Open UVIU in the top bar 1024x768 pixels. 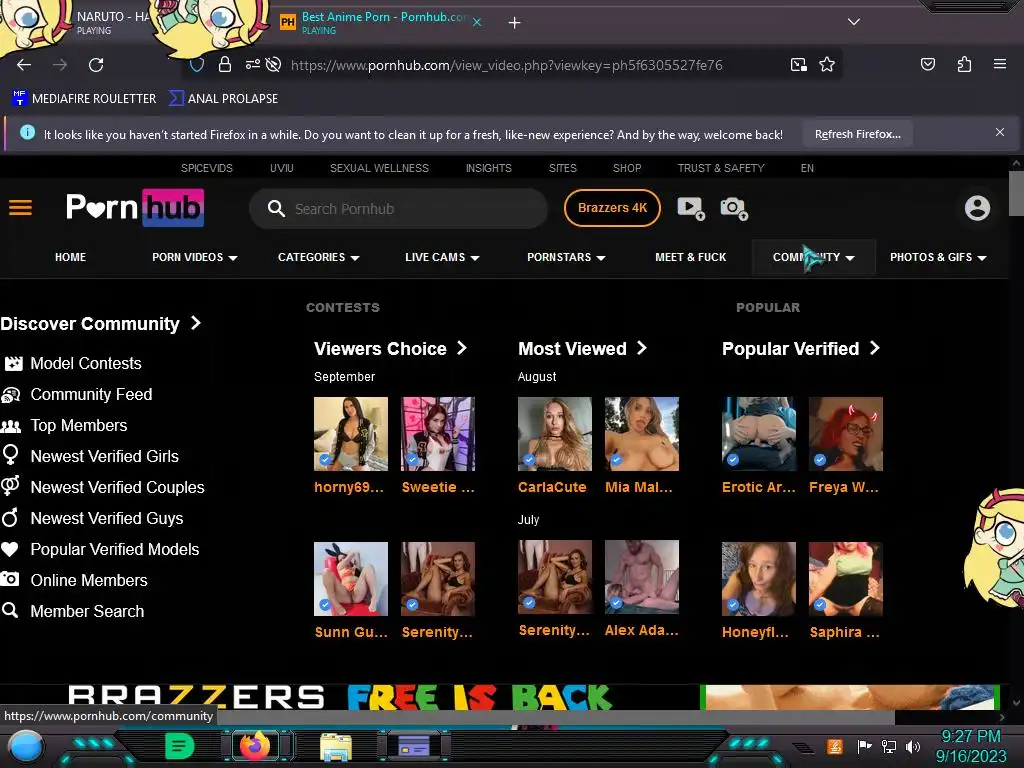pos(281,168)
